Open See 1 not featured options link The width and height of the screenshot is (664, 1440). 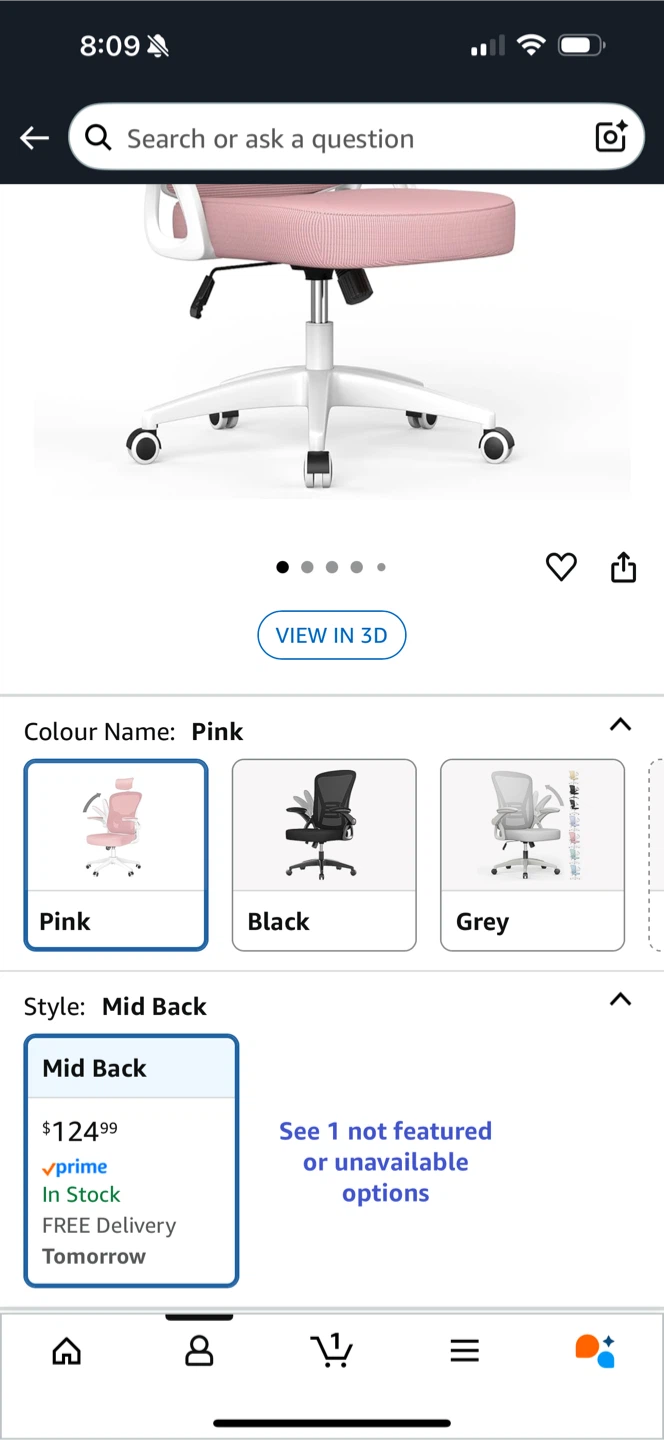click(385, 1162)
